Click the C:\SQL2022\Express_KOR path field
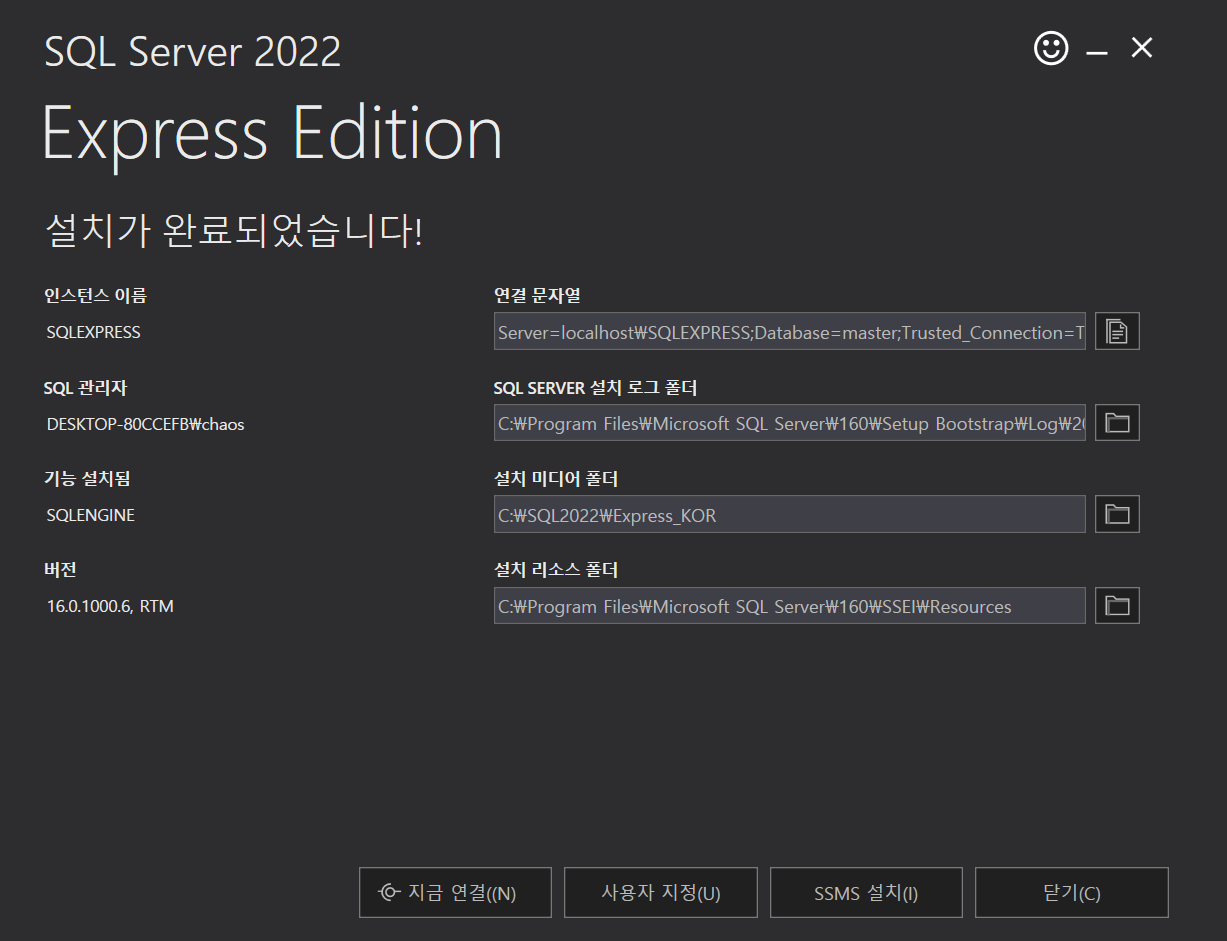 point(790,514)
